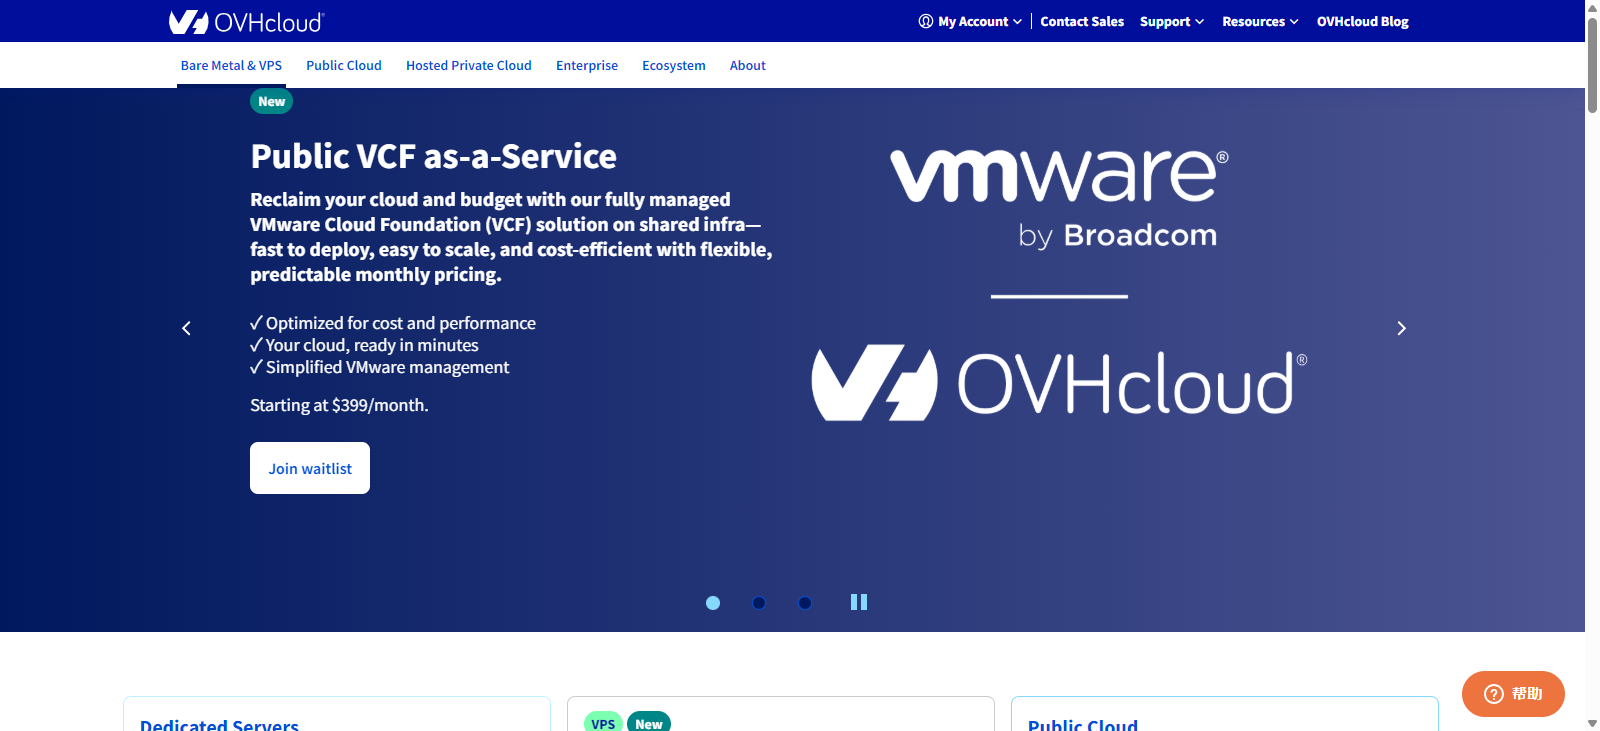Click the 'Starting at $399/month.' text
1600x731 pixels.
[x=339, y=405]
